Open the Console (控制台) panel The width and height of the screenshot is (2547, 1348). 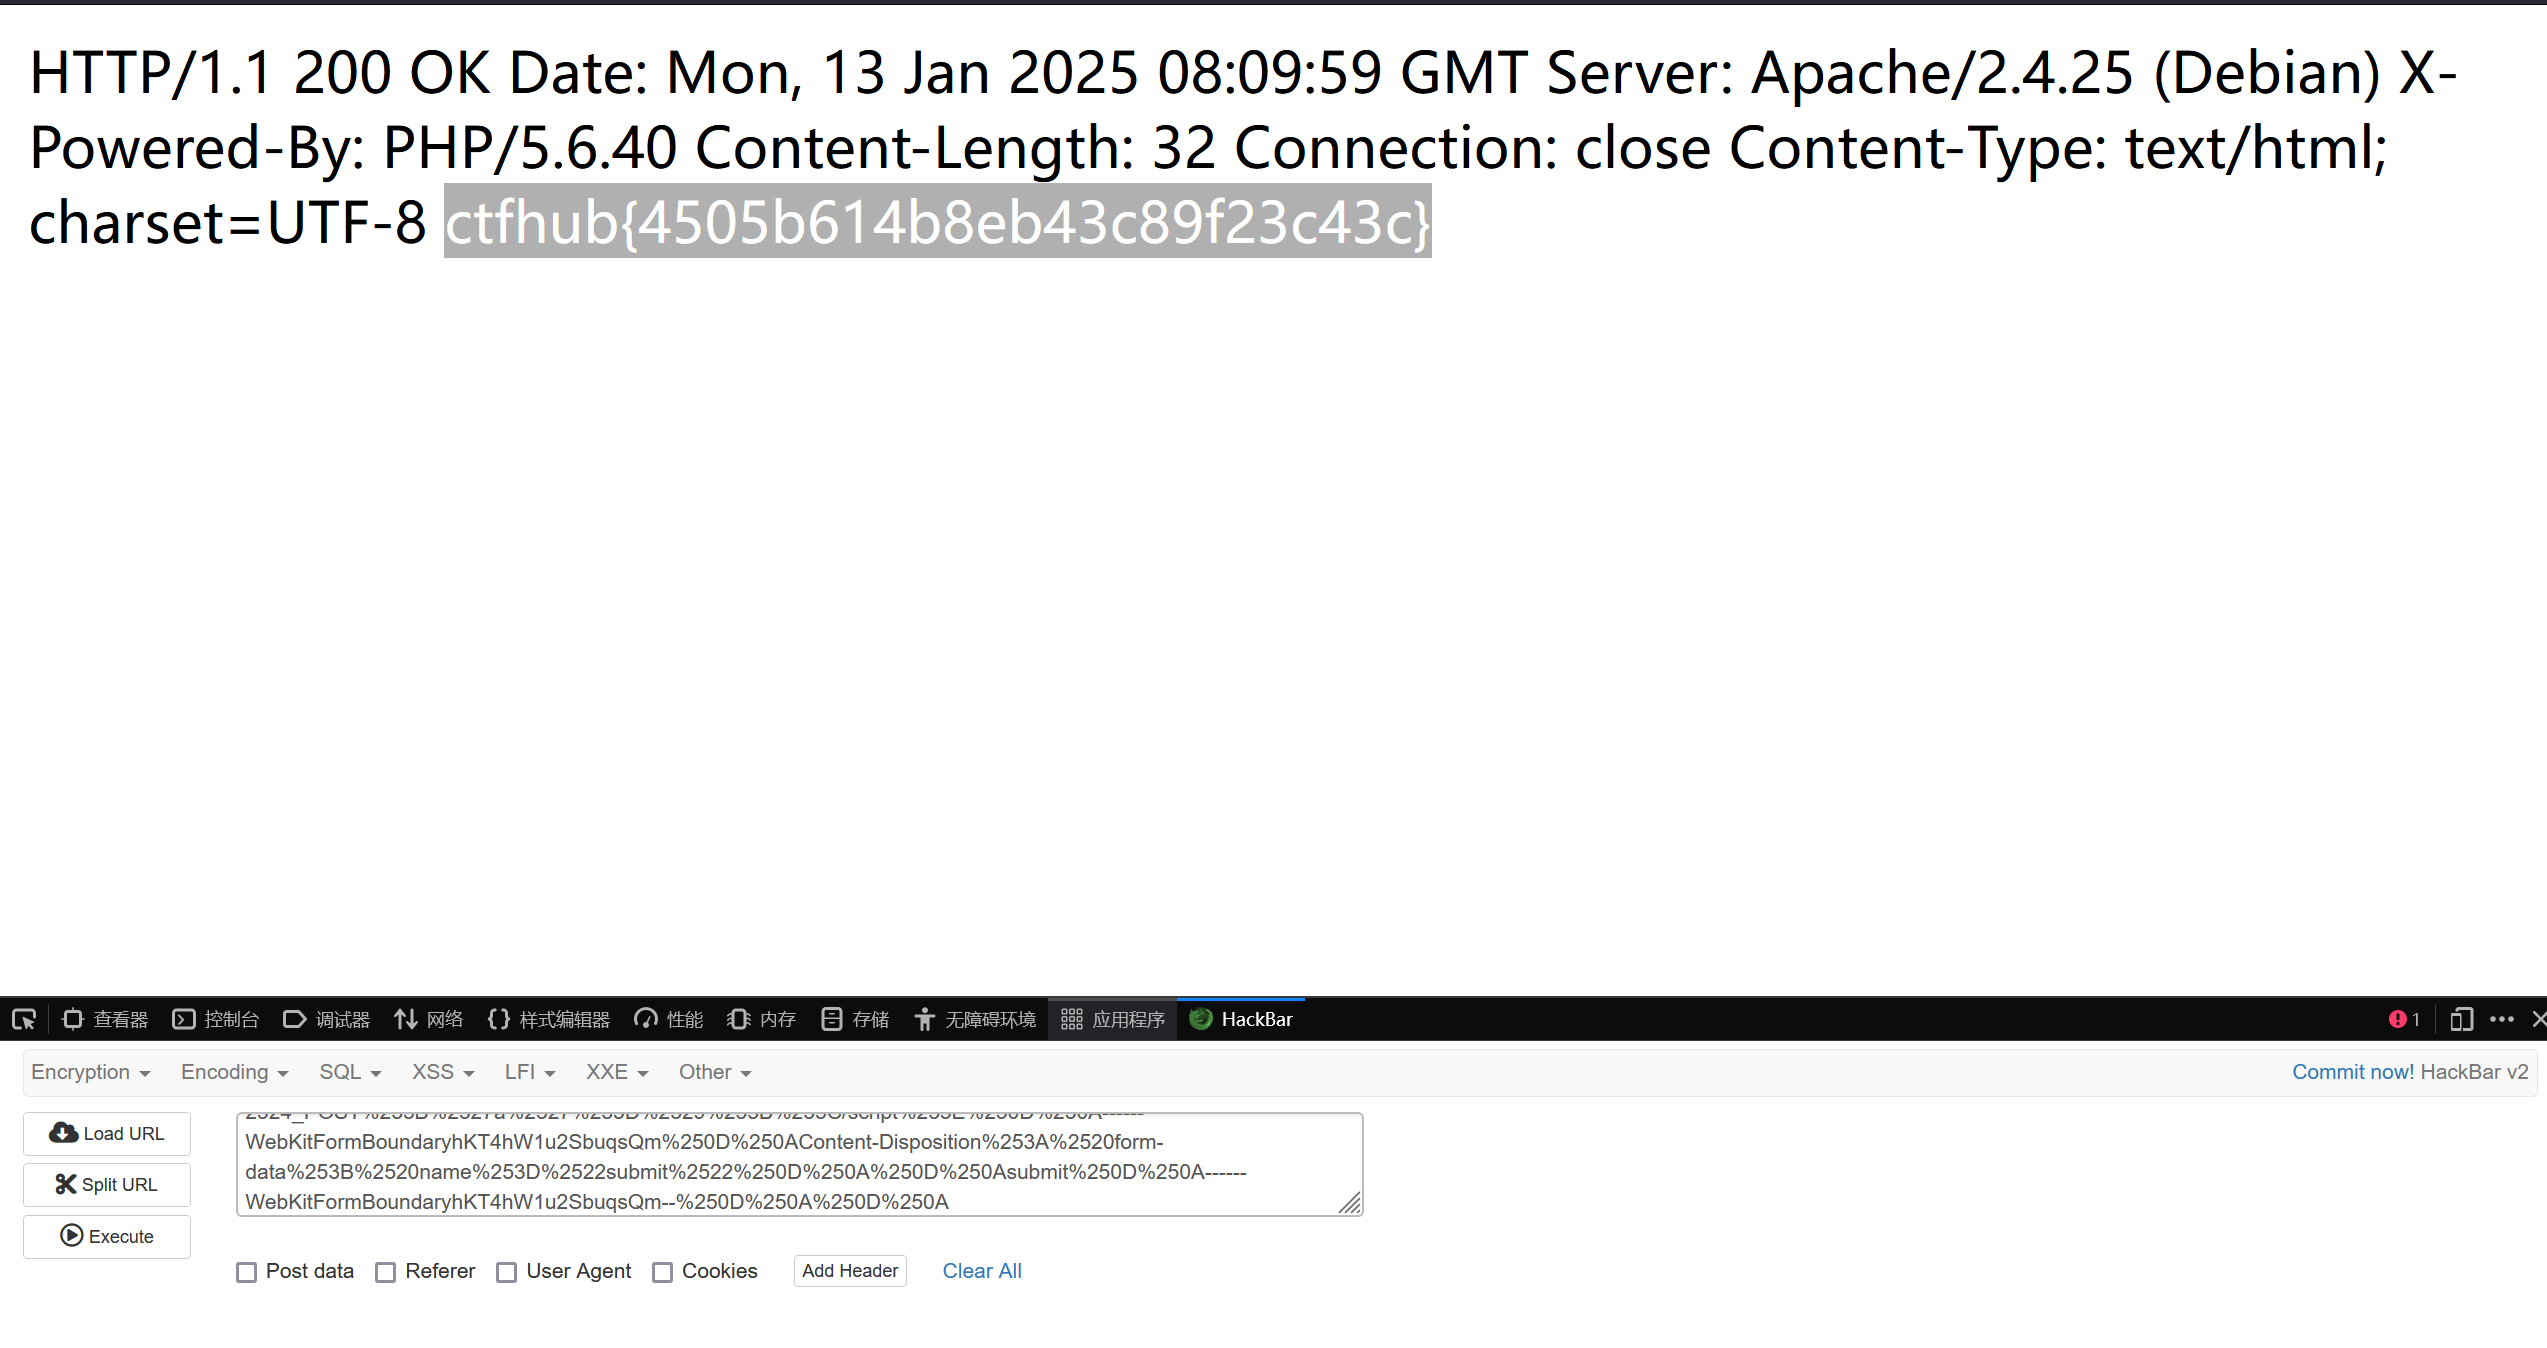(x=216, y=1019)
